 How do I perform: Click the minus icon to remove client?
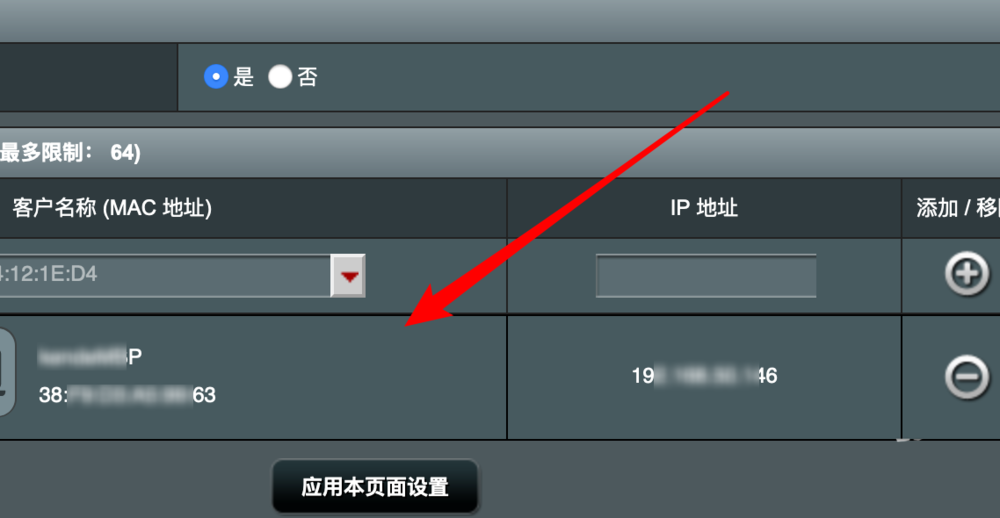tap(967, 376)
